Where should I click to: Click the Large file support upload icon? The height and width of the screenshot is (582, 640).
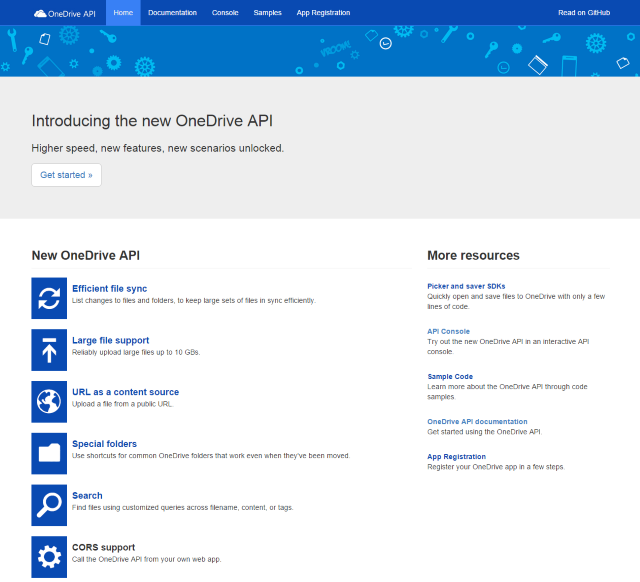click(49, 350)
